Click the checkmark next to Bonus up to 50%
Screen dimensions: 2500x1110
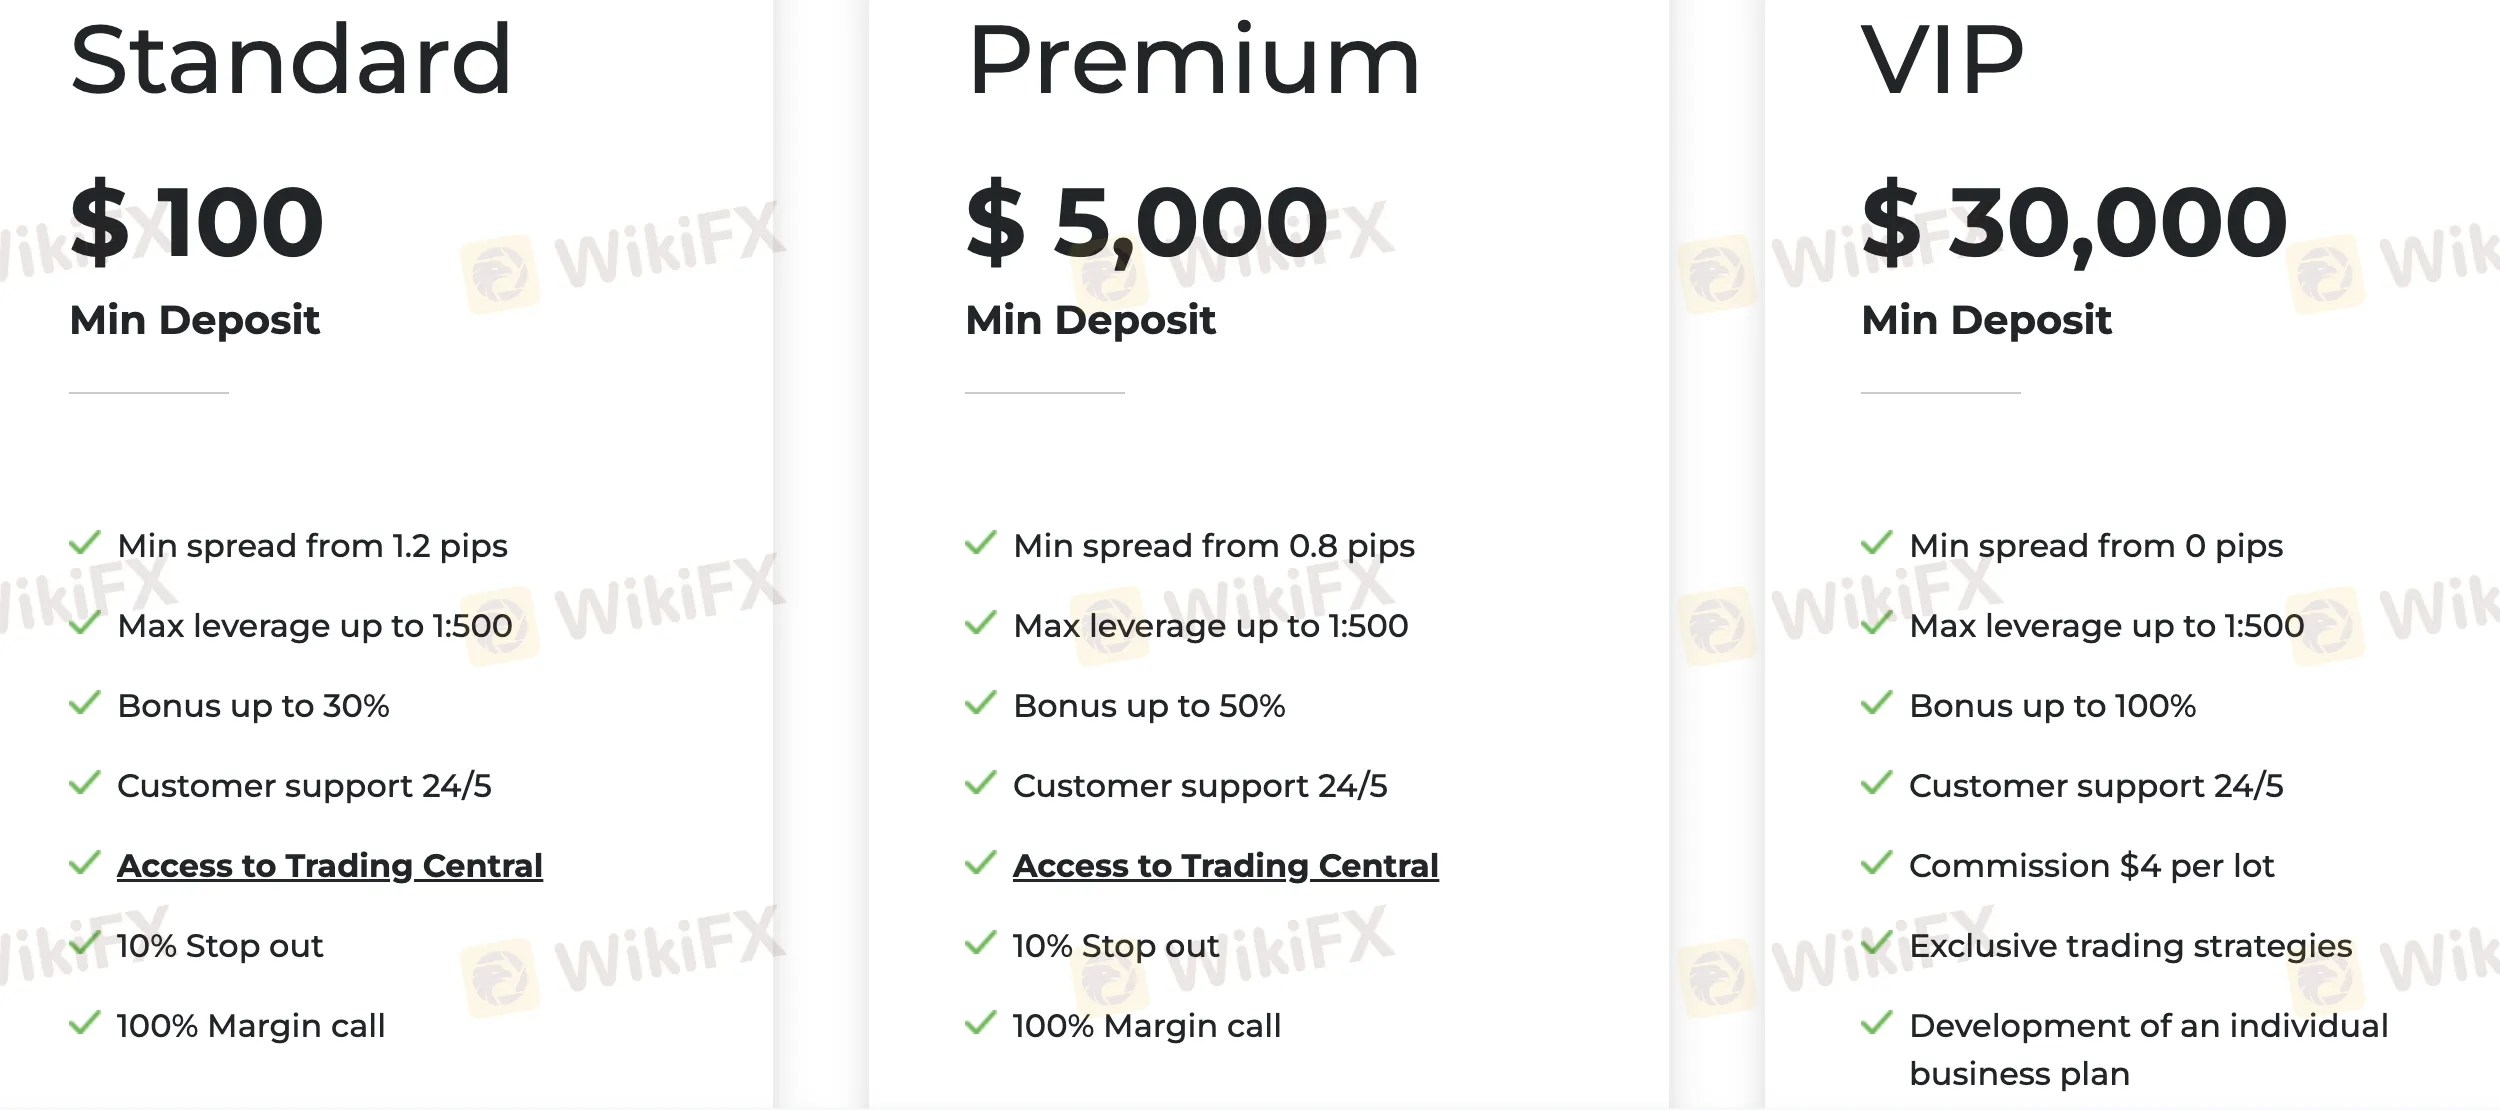pos(981,703)
